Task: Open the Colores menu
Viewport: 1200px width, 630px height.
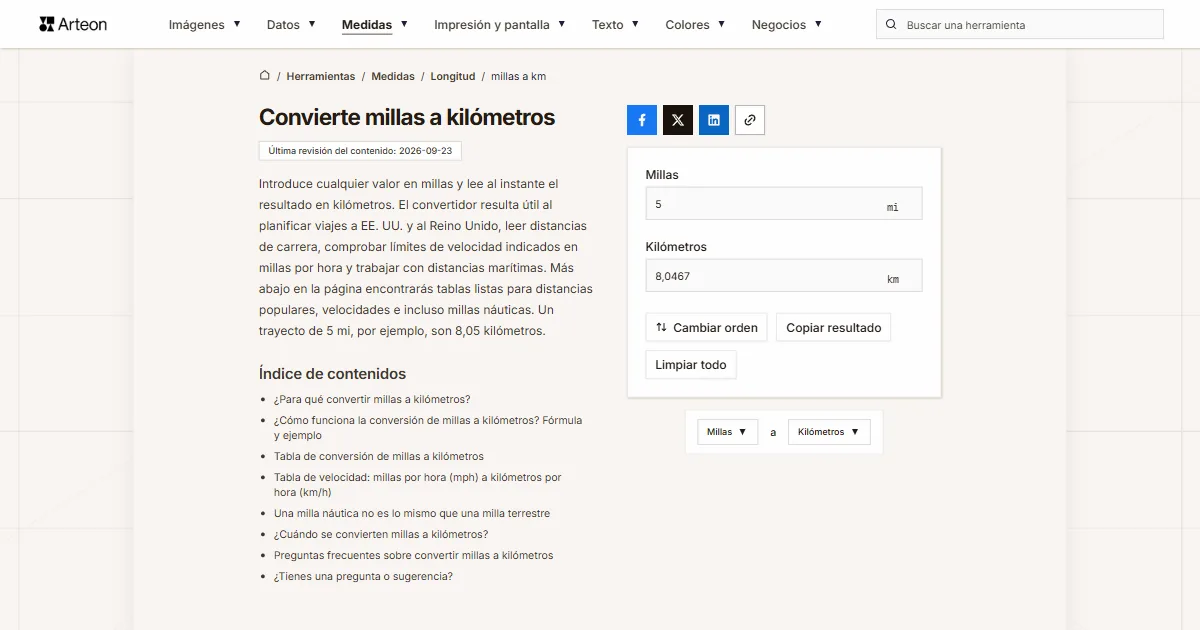Action: 696,25
